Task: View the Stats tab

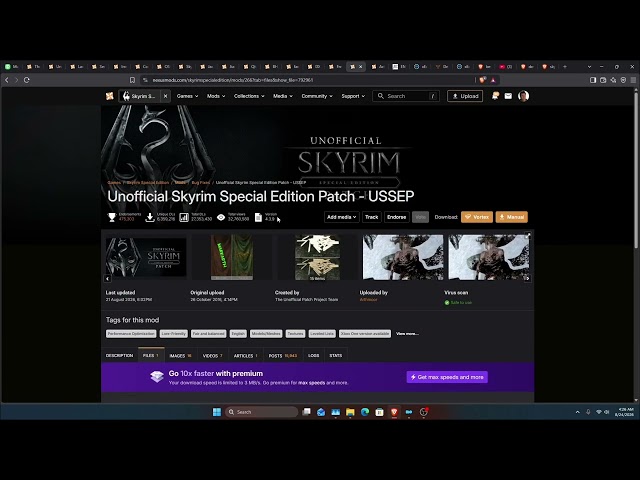Action: click(336, 356)
